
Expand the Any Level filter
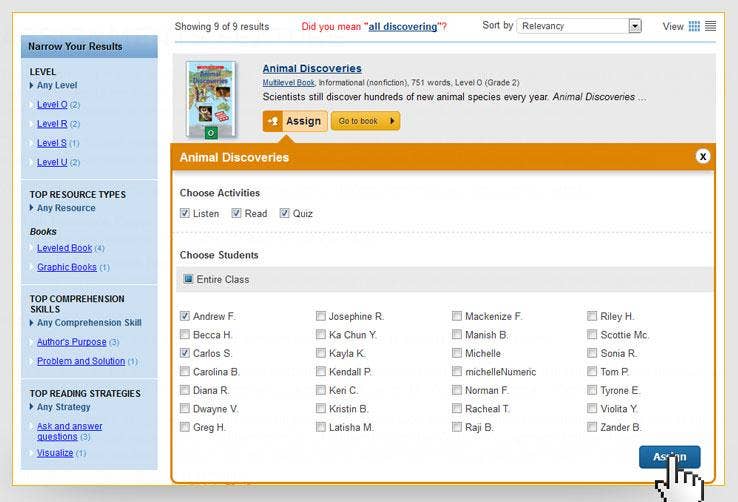[53, 85]
